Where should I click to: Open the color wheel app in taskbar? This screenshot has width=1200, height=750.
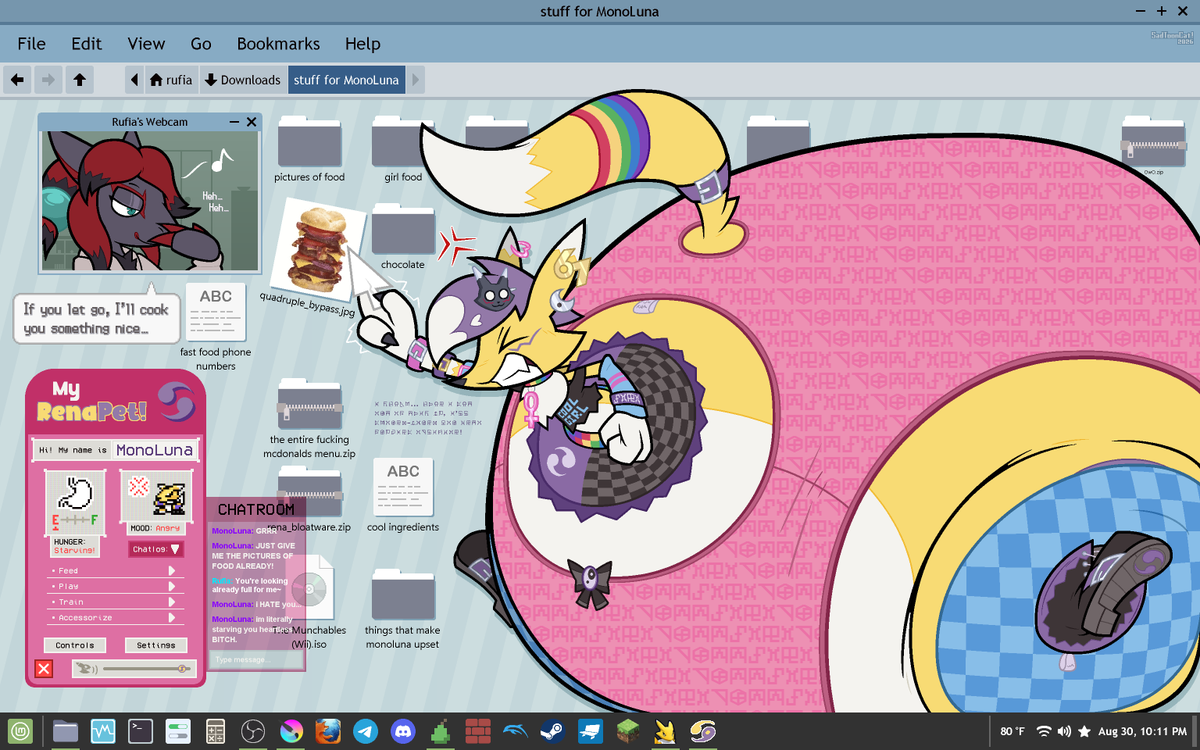(x=291, y=731)
